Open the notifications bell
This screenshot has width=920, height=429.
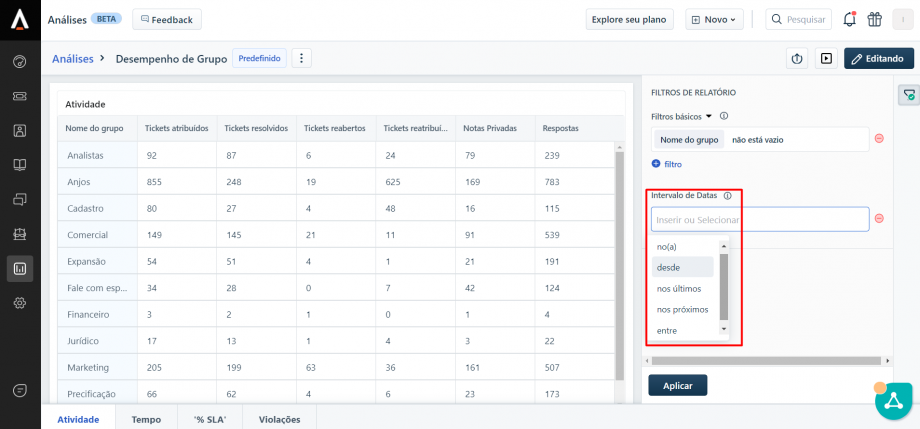tap(849, 19)
